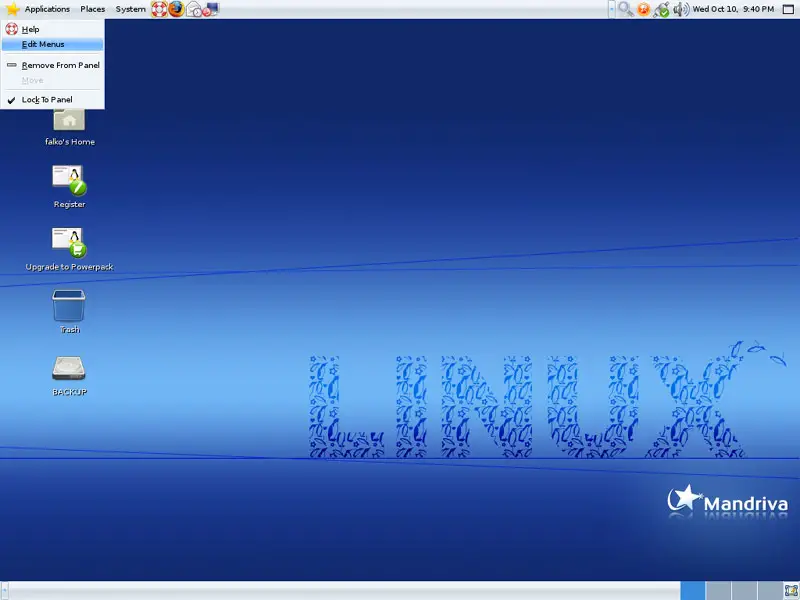This screenshot has width=800, height=600.
Task: Click the yellow star main menu icon
Action: pos(12,9)
